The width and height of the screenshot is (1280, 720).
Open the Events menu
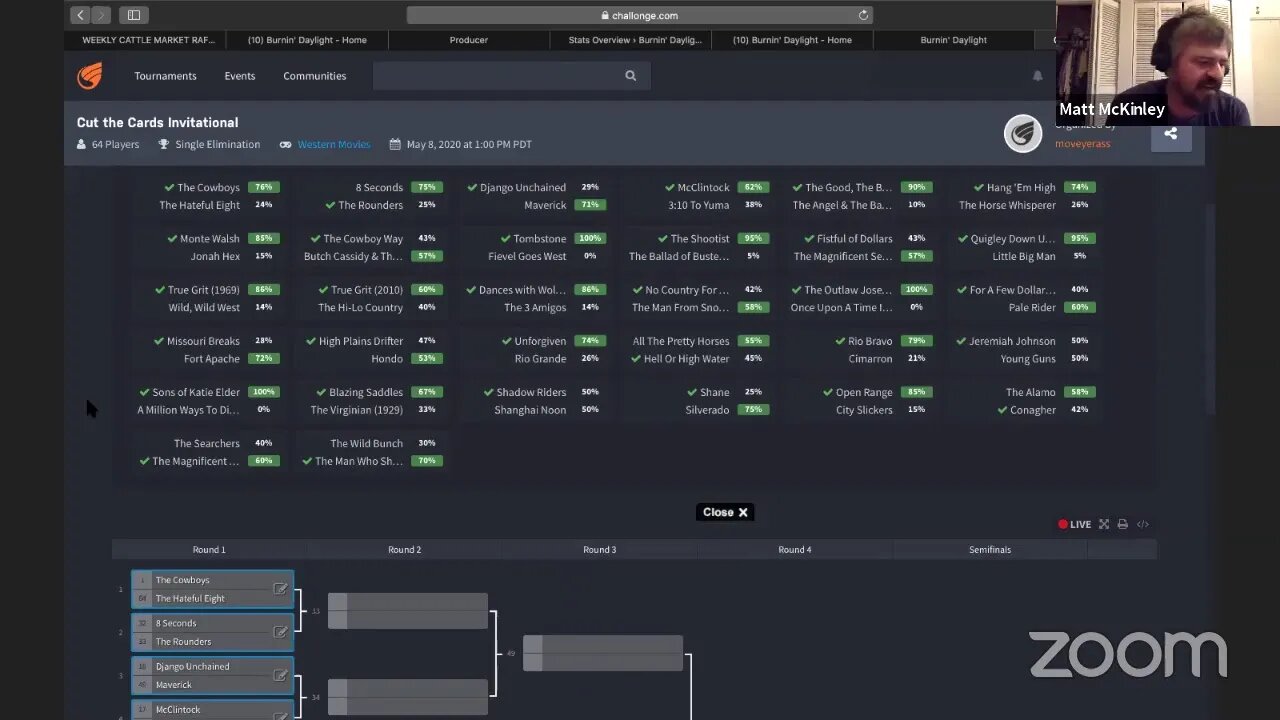pos(240,76)
